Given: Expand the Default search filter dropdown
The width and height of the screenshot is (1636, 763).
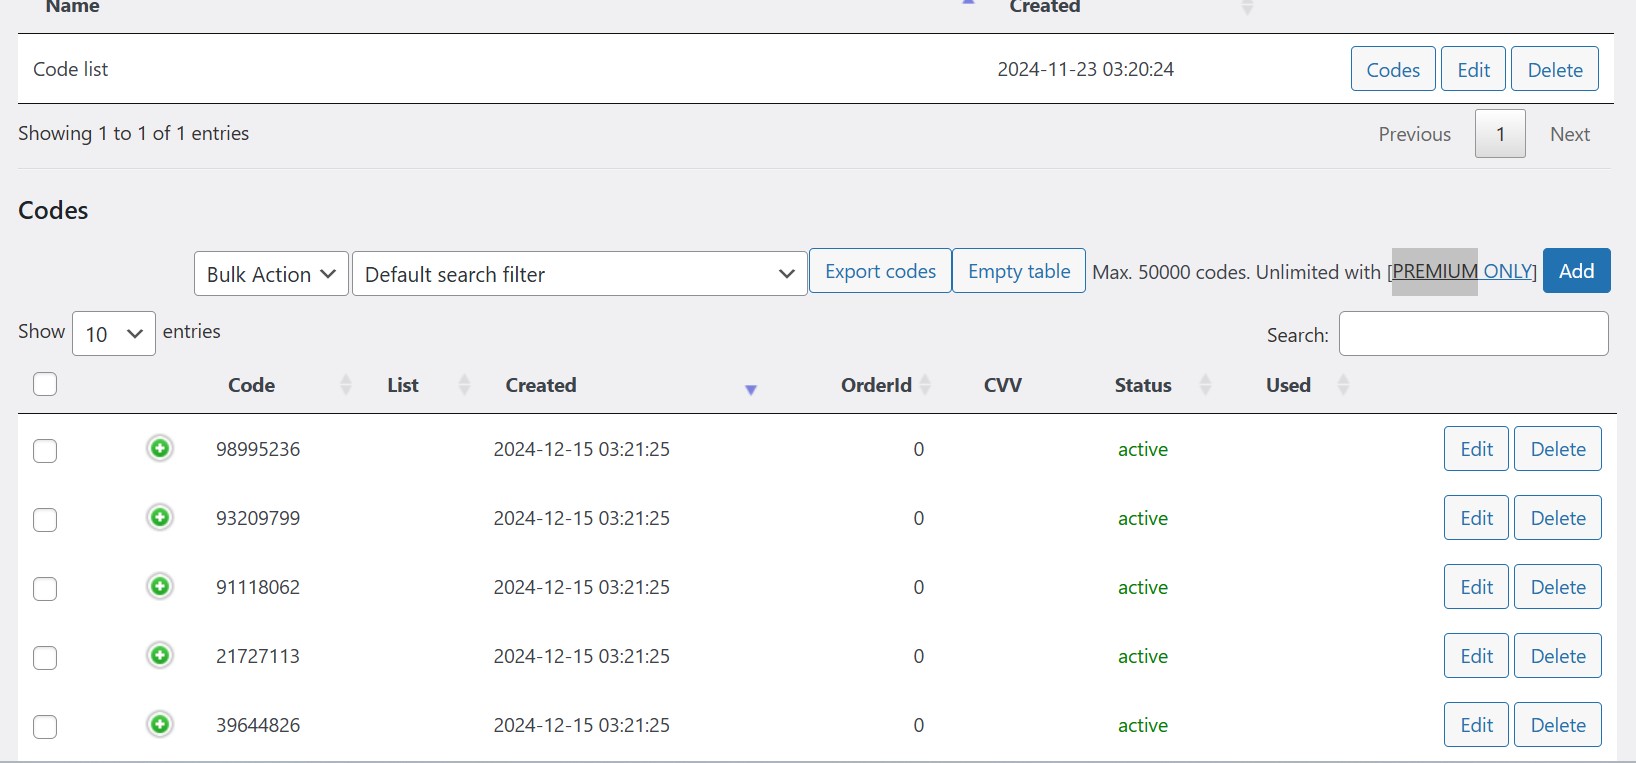Looking at the screenshot, I should click(x=579, y=274).
